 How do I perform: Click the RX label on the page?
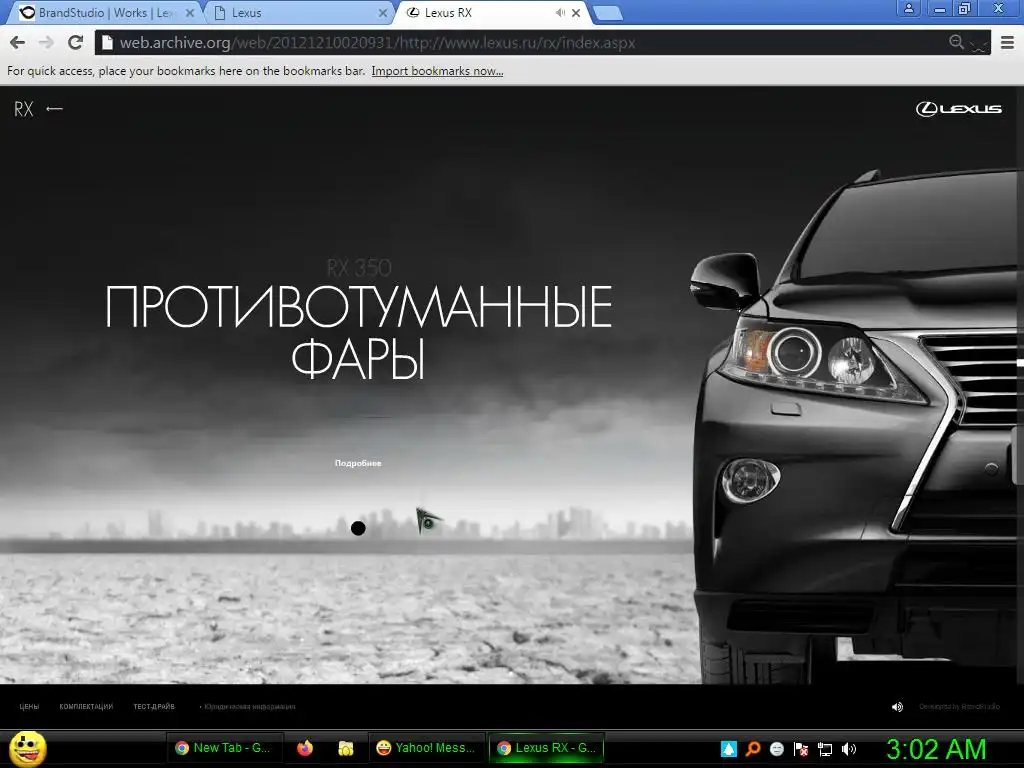24,109
